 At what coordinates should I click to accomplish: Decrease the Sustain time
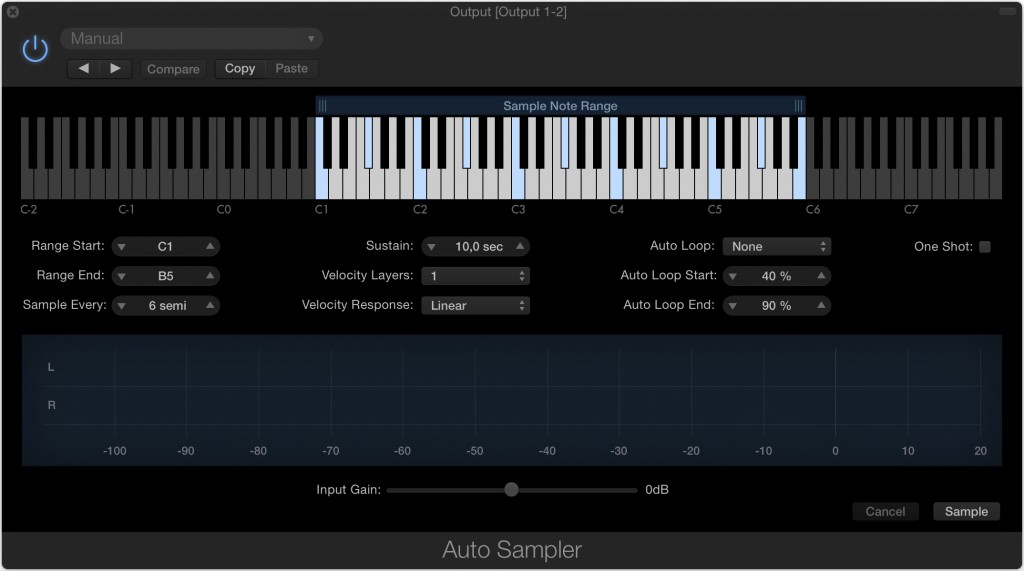pos(431,247)
